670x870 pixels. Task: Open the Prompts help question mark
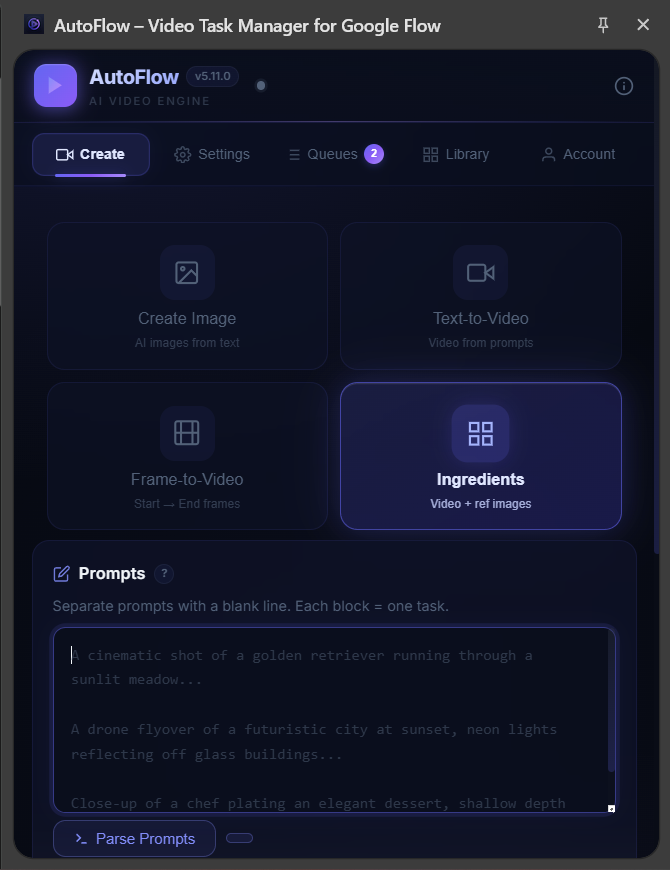point(164,573)
